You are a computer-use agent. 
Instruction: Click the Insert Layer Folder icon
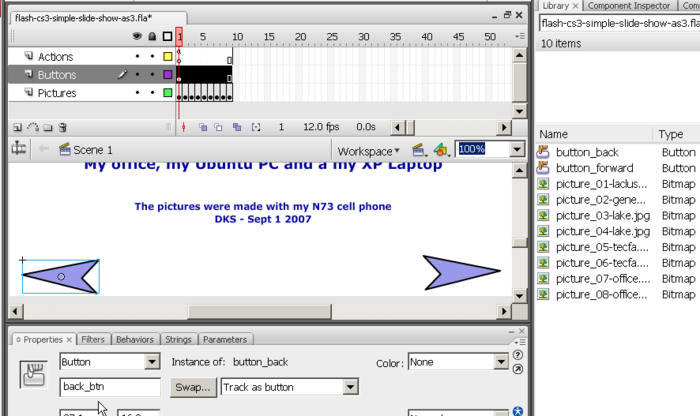pos(47,127)
